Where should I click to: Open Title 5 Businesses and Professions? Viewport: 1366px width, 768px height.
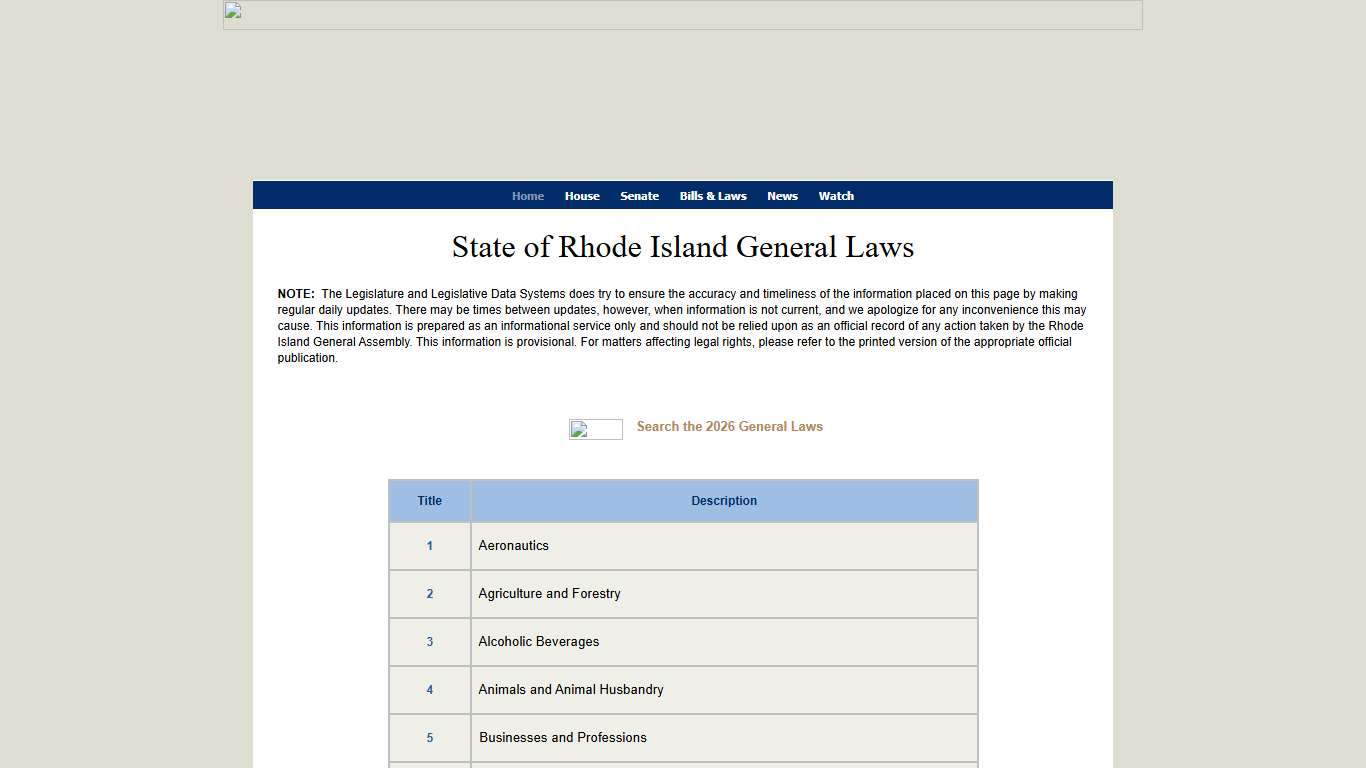(x=429, y=738)
